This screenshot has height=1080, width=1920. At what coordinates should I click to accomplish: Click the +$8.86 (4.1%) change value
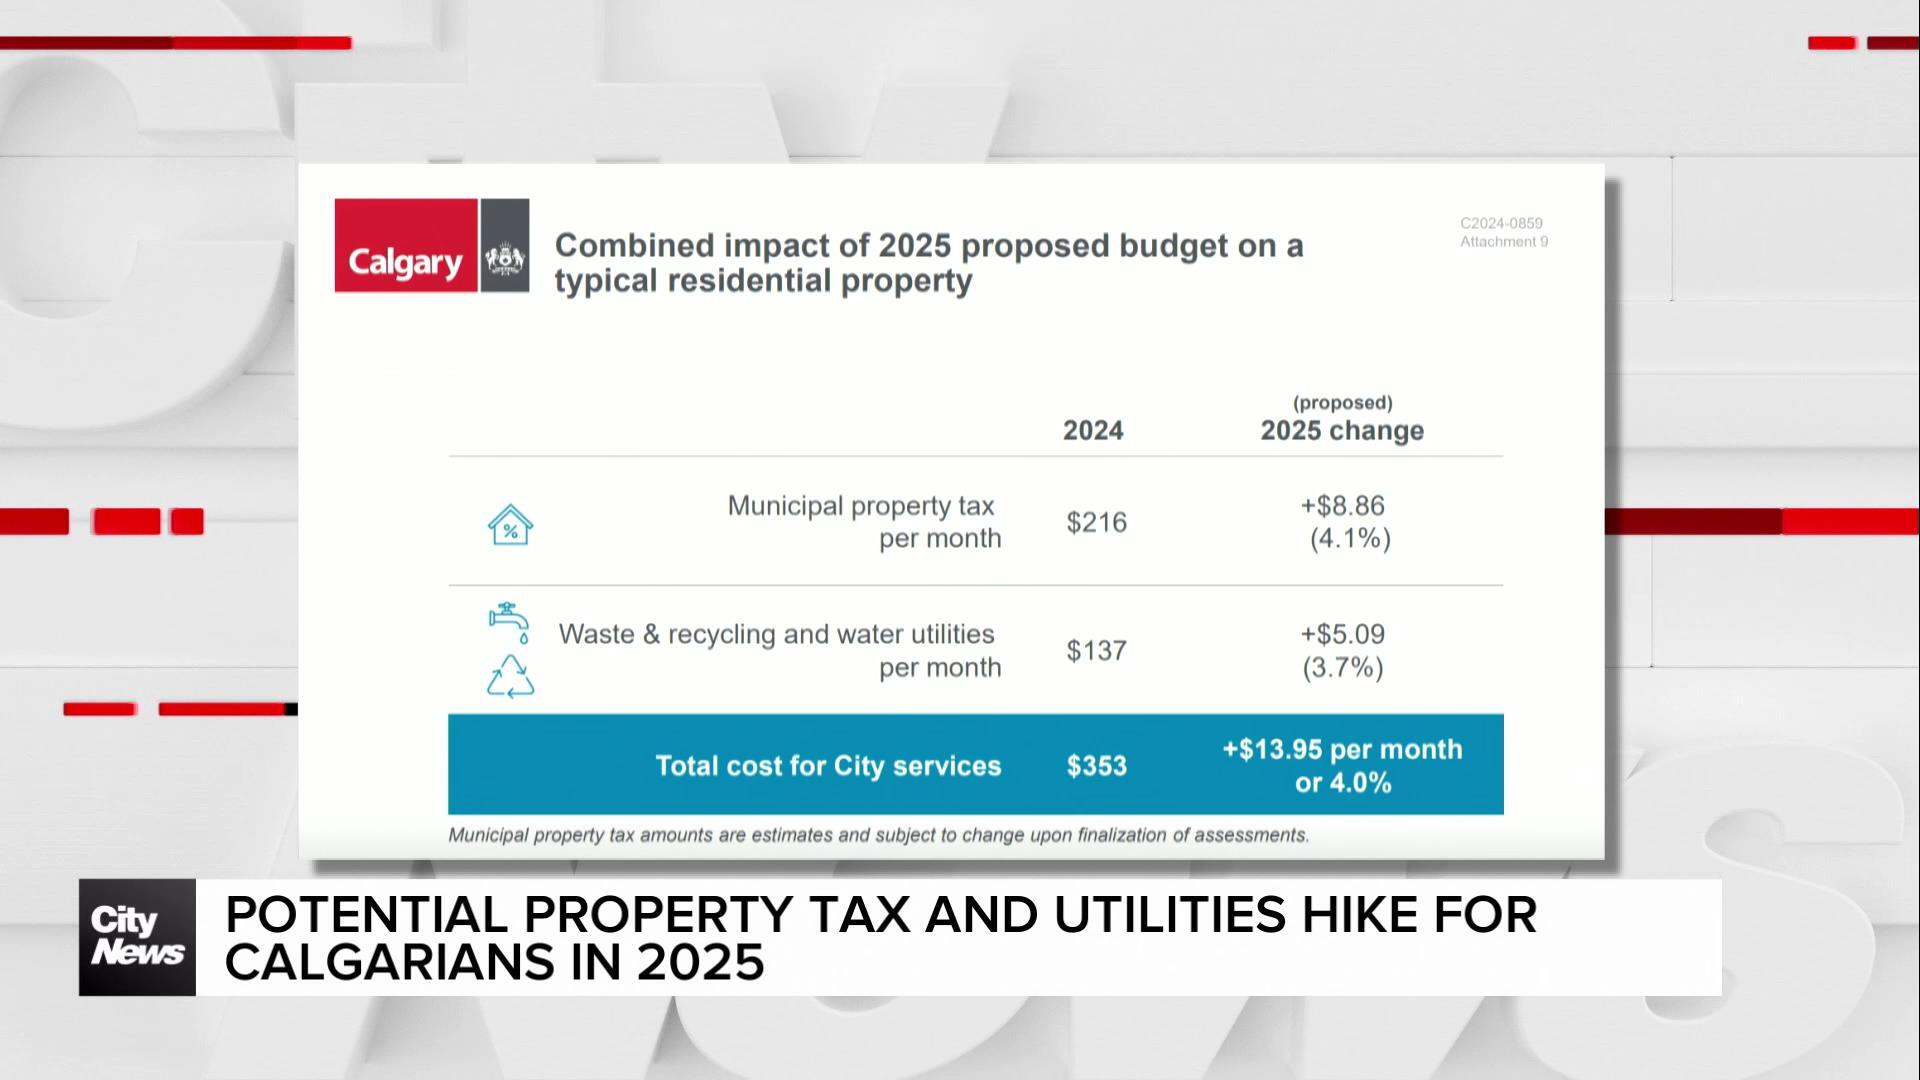[1344, 522]
